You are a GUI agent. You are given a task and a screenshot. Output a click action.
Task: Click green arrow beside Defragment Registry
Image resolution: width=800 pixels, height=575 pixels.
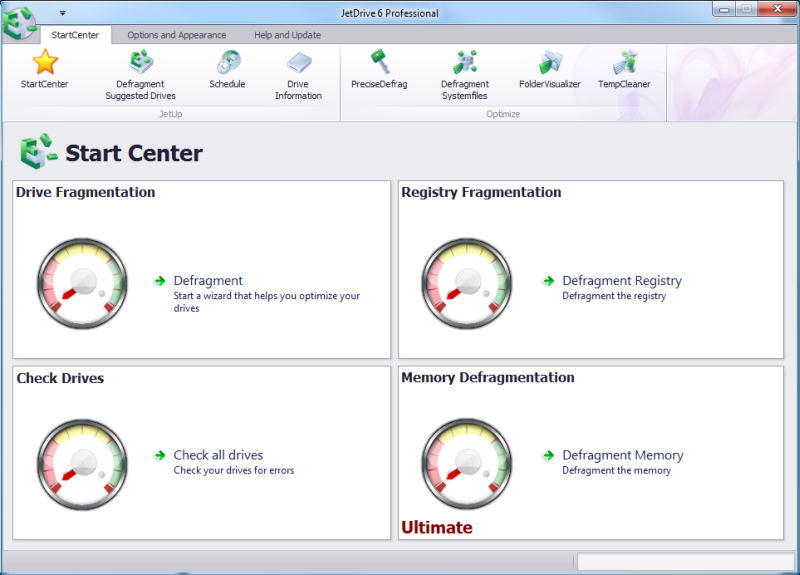[549, 281]
